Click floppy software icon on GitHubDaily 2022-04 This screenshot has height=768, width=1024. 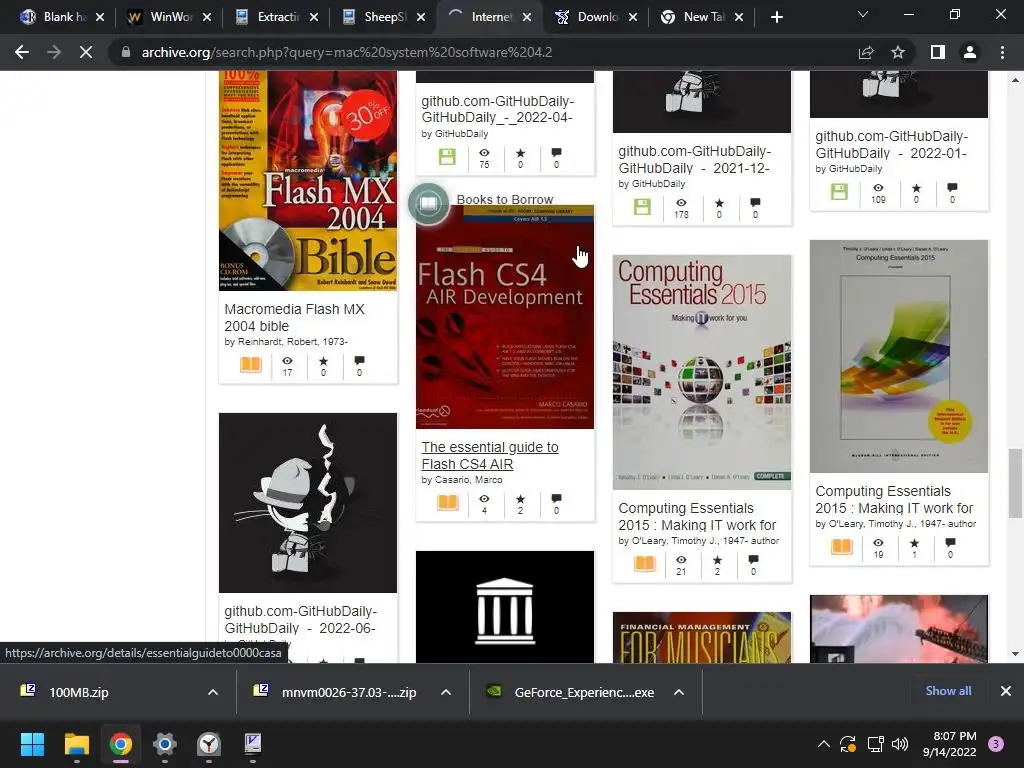[x=447, y=157]
